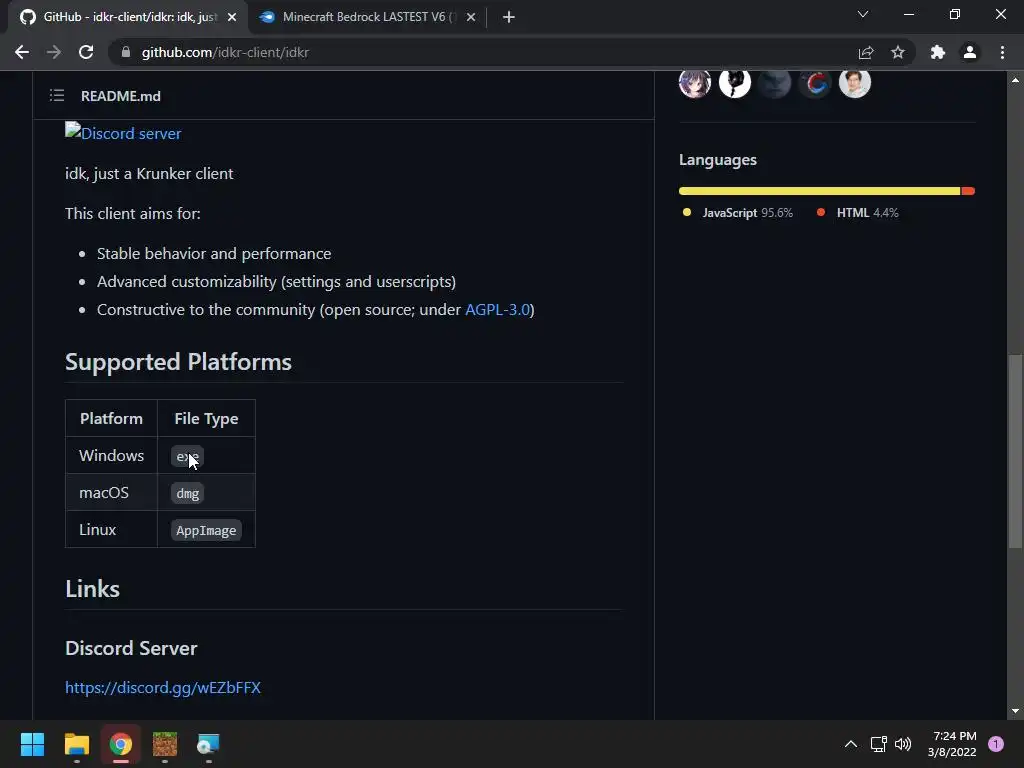Viewport: 1024px width, 768px height.
Task: Open the volume speaker tray icon
Action: coord(903,744)
